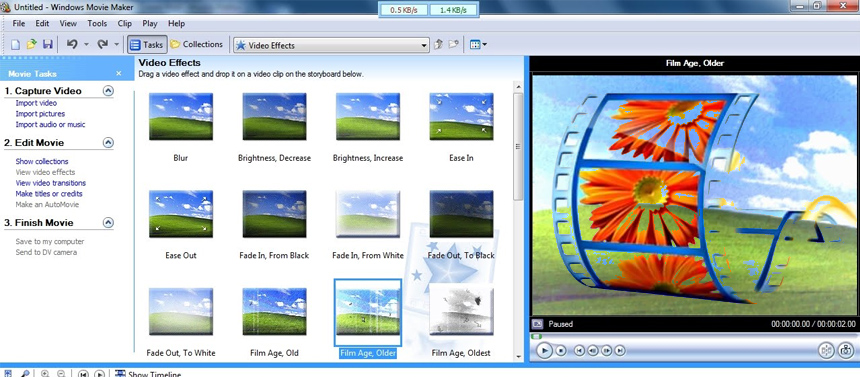Click the monitor Back button

pyautogui.click(x=579, y=350)
